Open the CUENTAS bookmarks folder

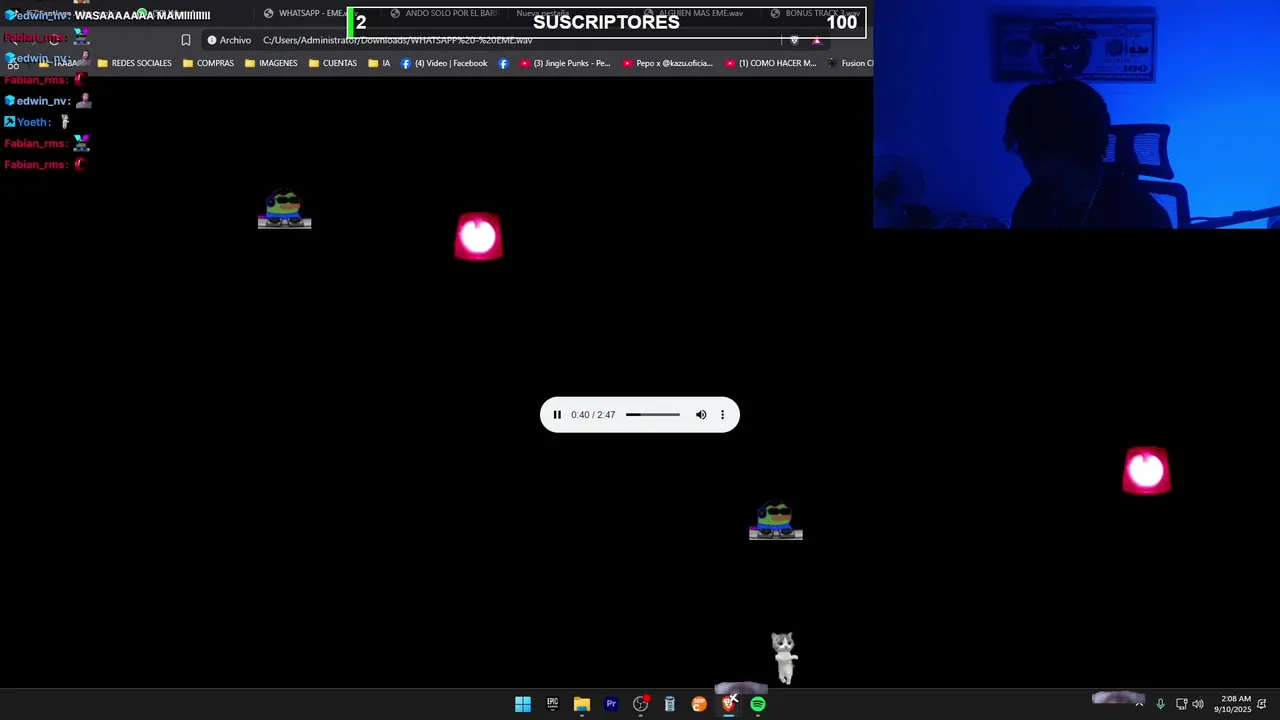coord(333,63)
